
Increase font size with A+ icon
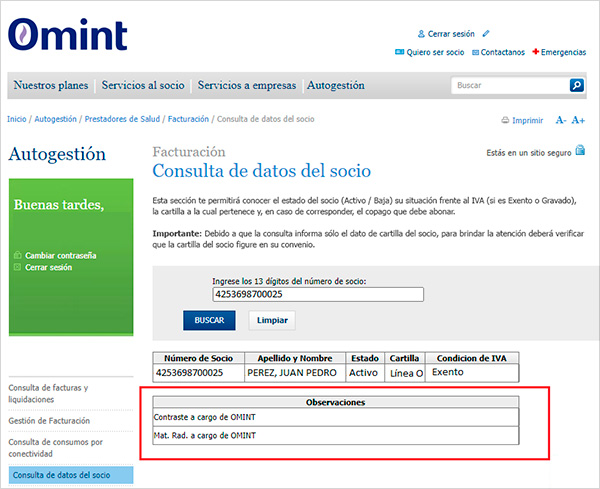578,120
